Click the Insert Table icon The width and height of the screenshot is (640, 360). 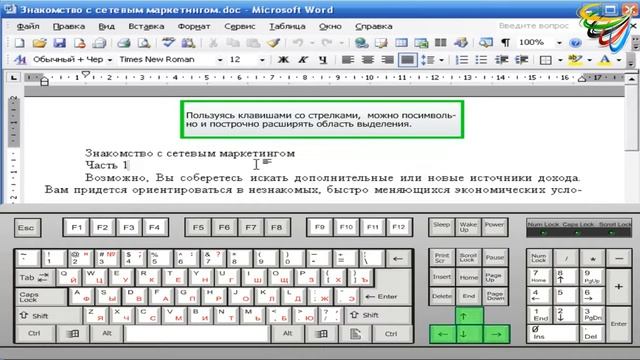click(401, 42)
